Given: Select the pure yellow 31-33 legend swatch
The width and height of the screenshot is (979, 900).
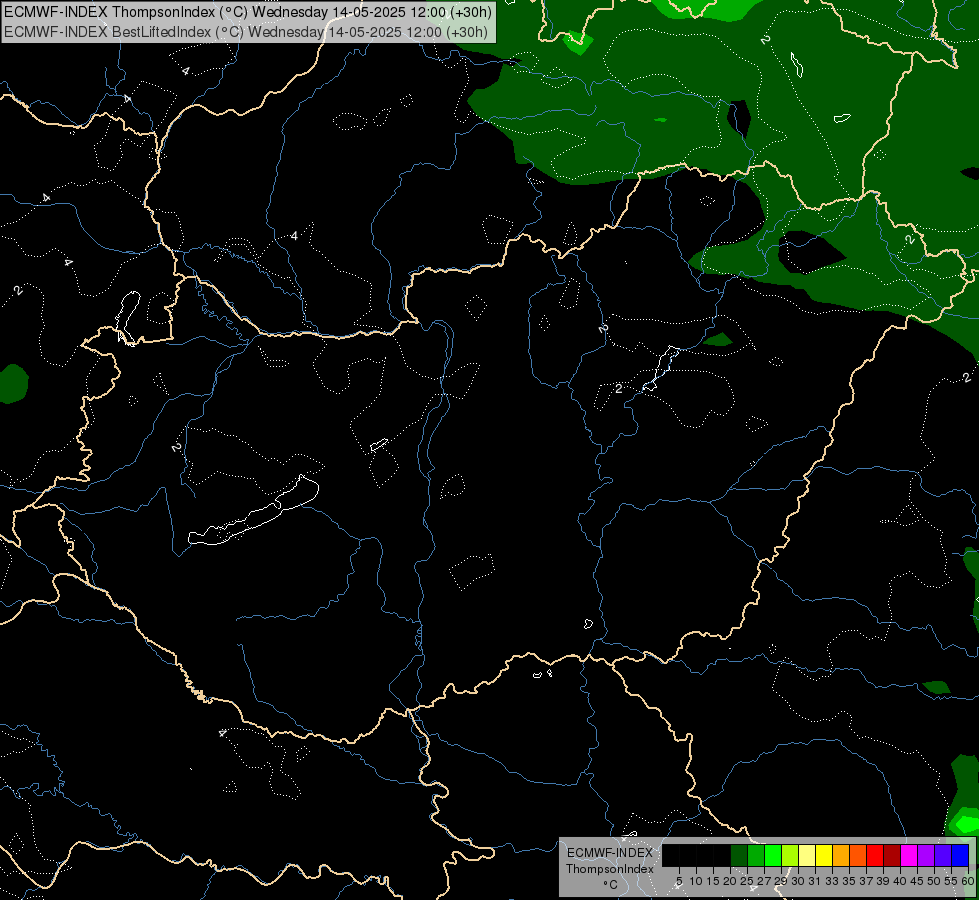Looking at the screenshot, I should coord(824,855).
